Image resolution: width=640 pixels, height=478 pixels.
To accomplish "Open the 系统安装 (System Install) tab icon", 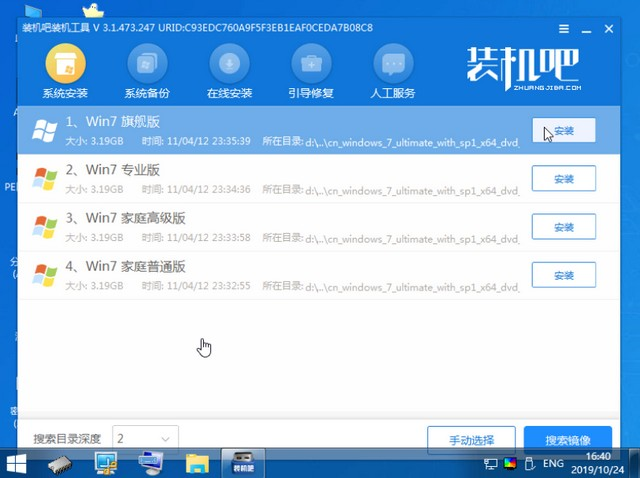I will (65, 66).
